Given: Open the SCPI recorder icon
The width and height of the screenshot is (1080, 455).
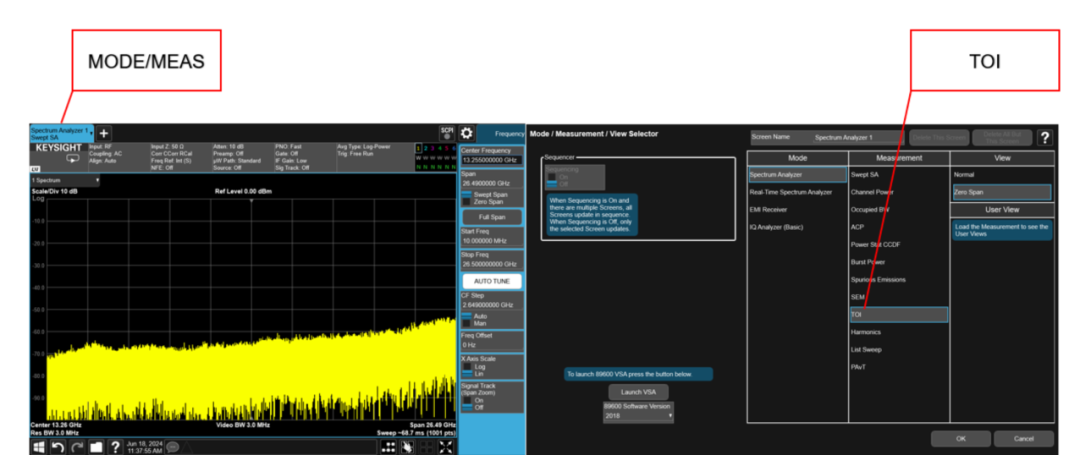Looking at the screenshot, I should 447,133.
